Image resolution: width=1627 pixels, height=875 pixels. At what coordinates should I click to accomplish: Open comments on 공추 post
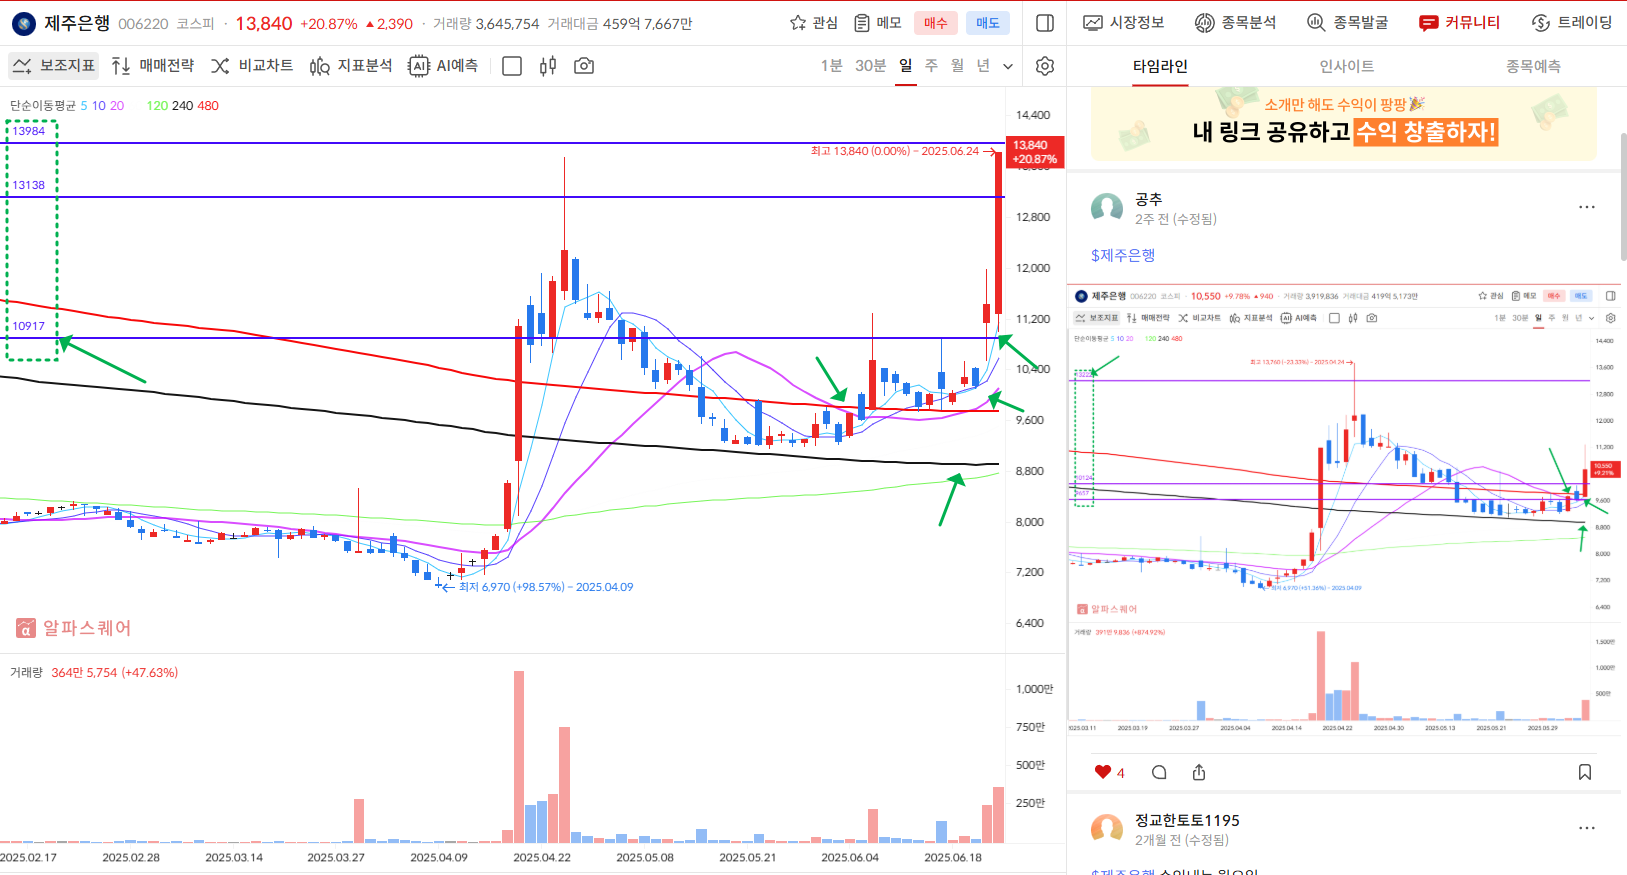[x=1159, y=772]
